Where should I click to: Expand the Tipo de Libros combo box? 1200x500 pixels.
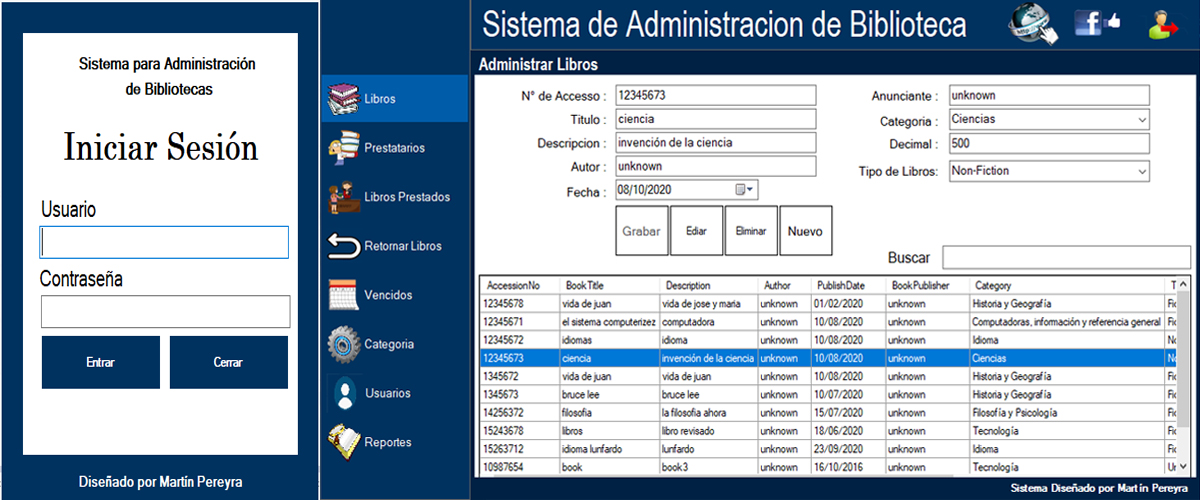1141,172
